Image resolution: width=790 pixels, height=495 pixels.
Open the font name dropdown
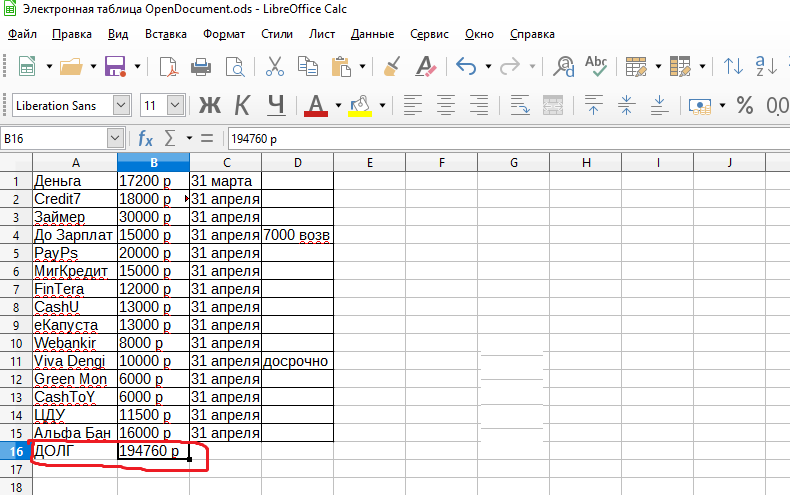[x=121, y=106]
